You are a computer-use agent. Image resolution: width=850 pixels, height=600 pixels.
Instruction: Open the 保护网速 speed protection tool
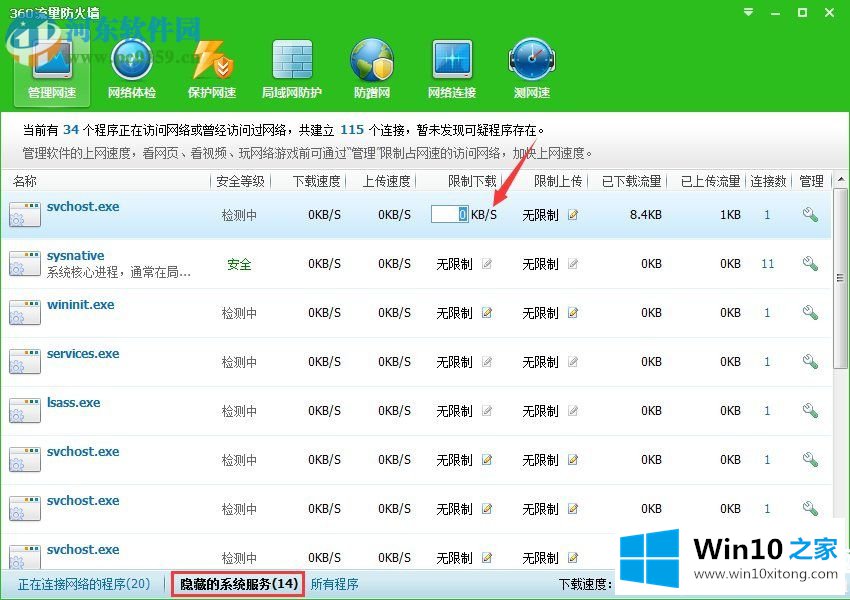[212, 69]
